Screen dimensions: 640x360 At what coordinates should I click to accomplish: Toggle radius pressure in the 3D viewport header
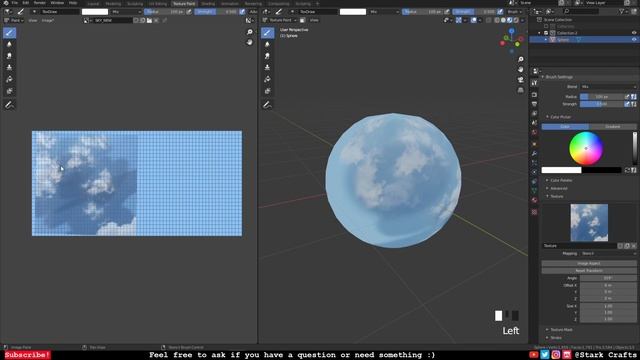(447, 12)
